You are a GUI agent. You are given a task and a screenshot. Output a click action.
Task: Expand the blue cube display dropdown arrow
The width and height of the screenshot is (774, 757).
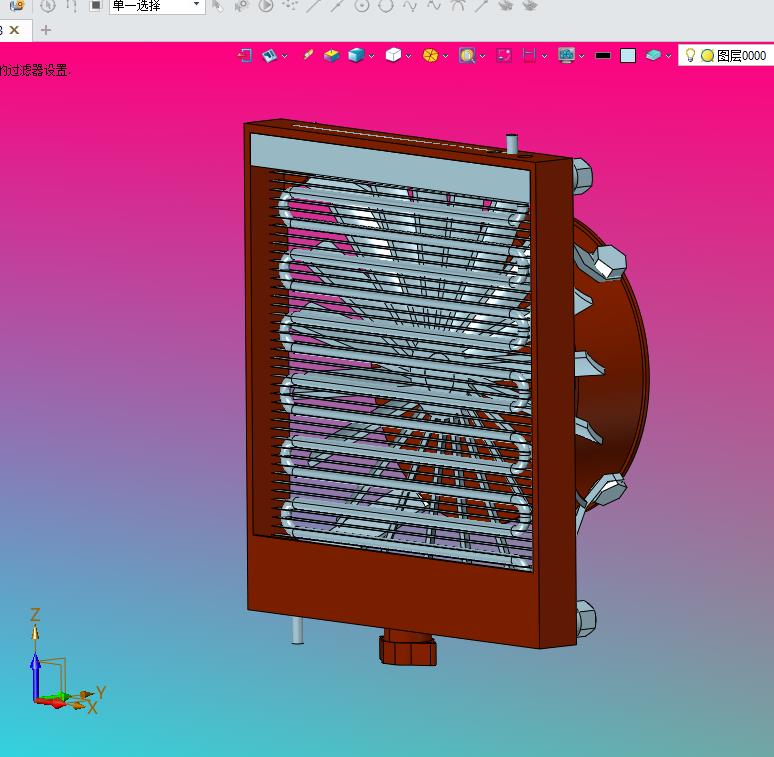371,56
